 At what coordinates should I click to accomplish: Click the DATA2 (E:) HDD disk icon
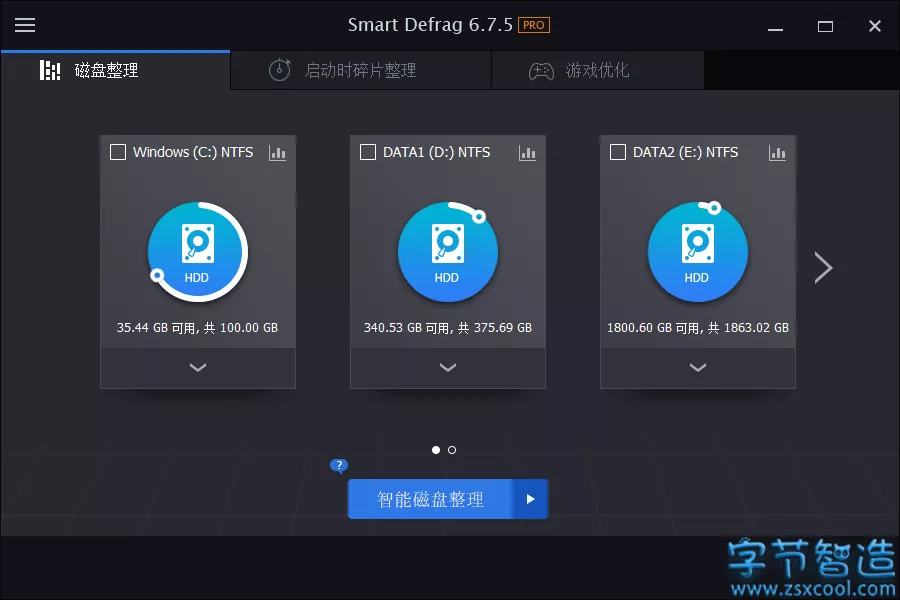[697, 251]
